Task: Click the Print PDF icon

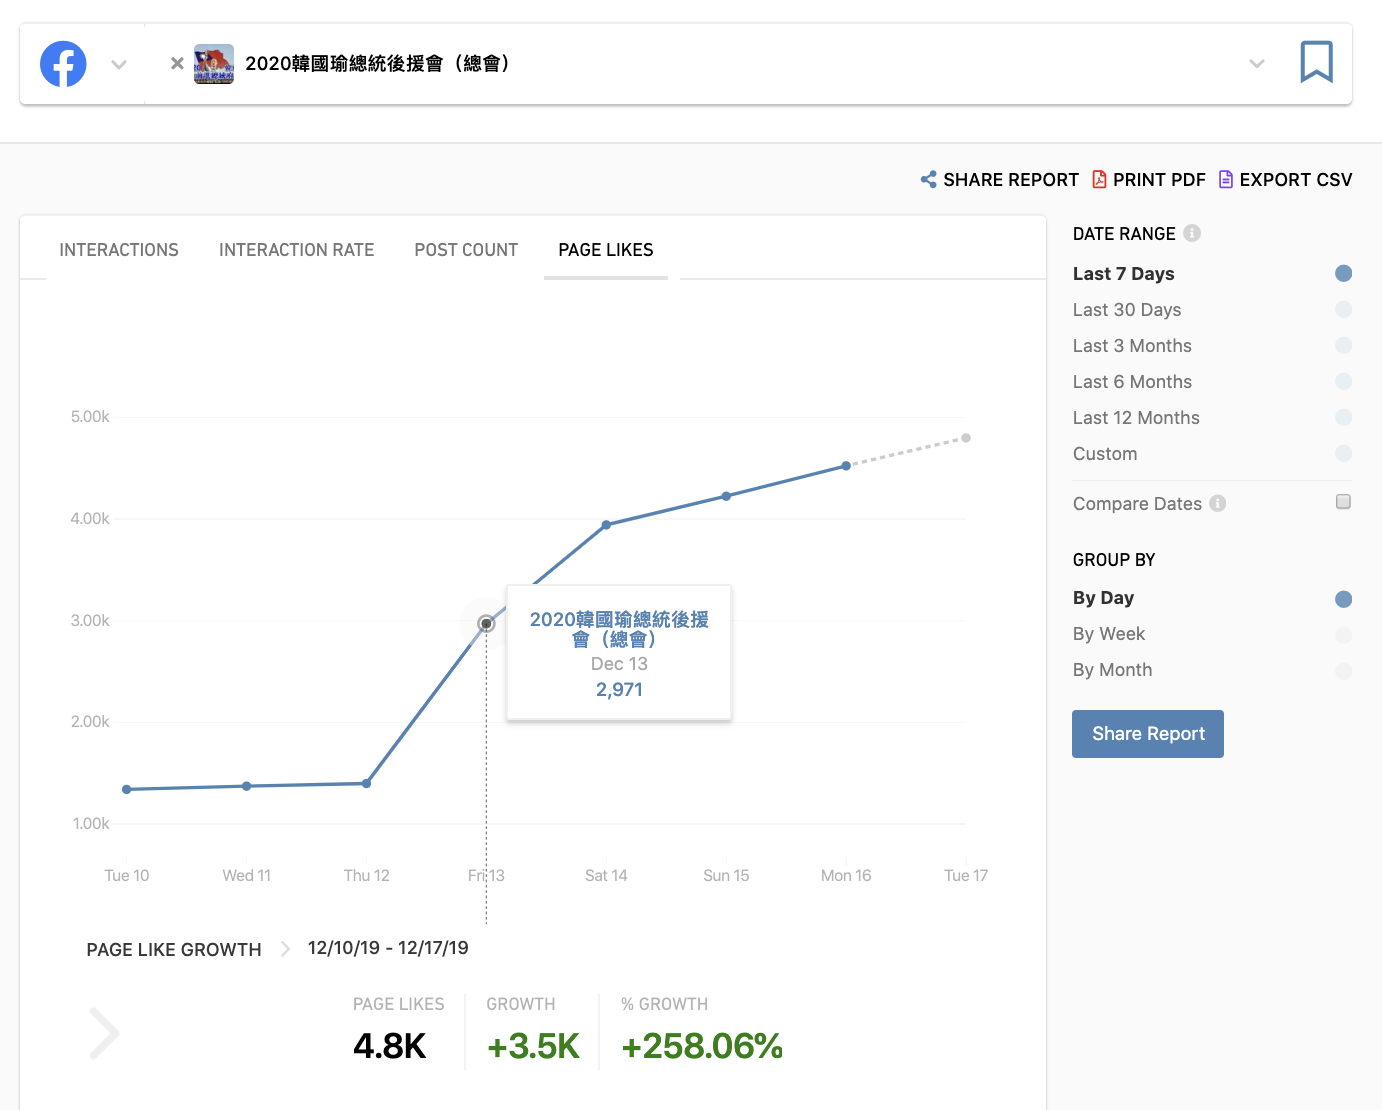Action: [x=1099, y=180]
